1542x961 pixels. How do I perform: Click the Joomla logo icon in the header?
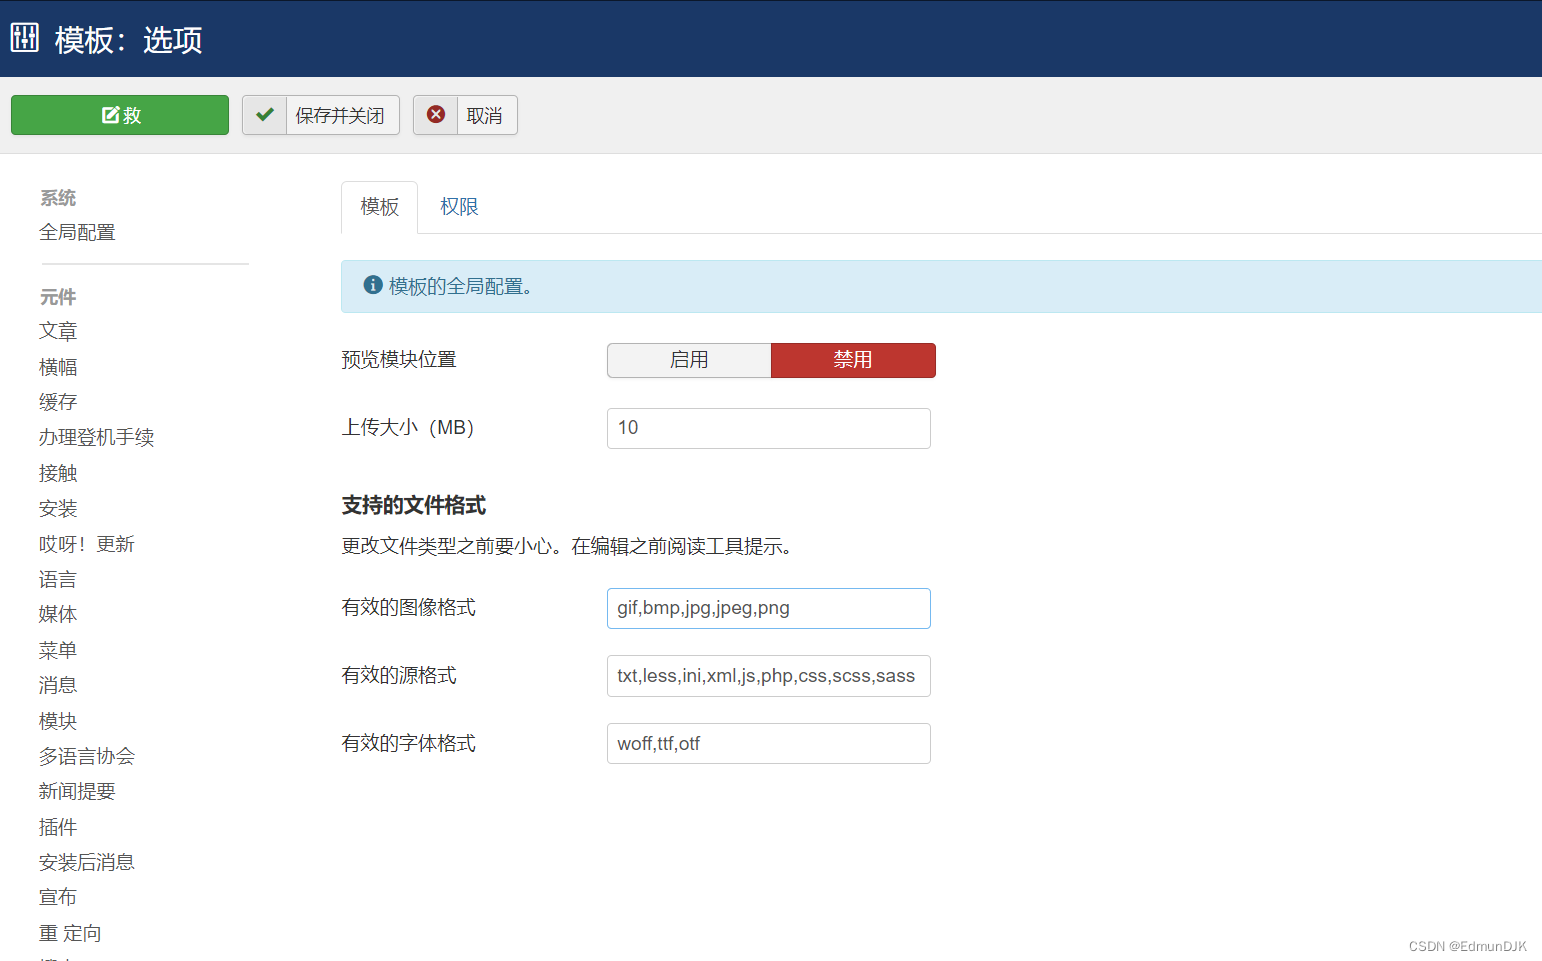[x=23, y=37]
